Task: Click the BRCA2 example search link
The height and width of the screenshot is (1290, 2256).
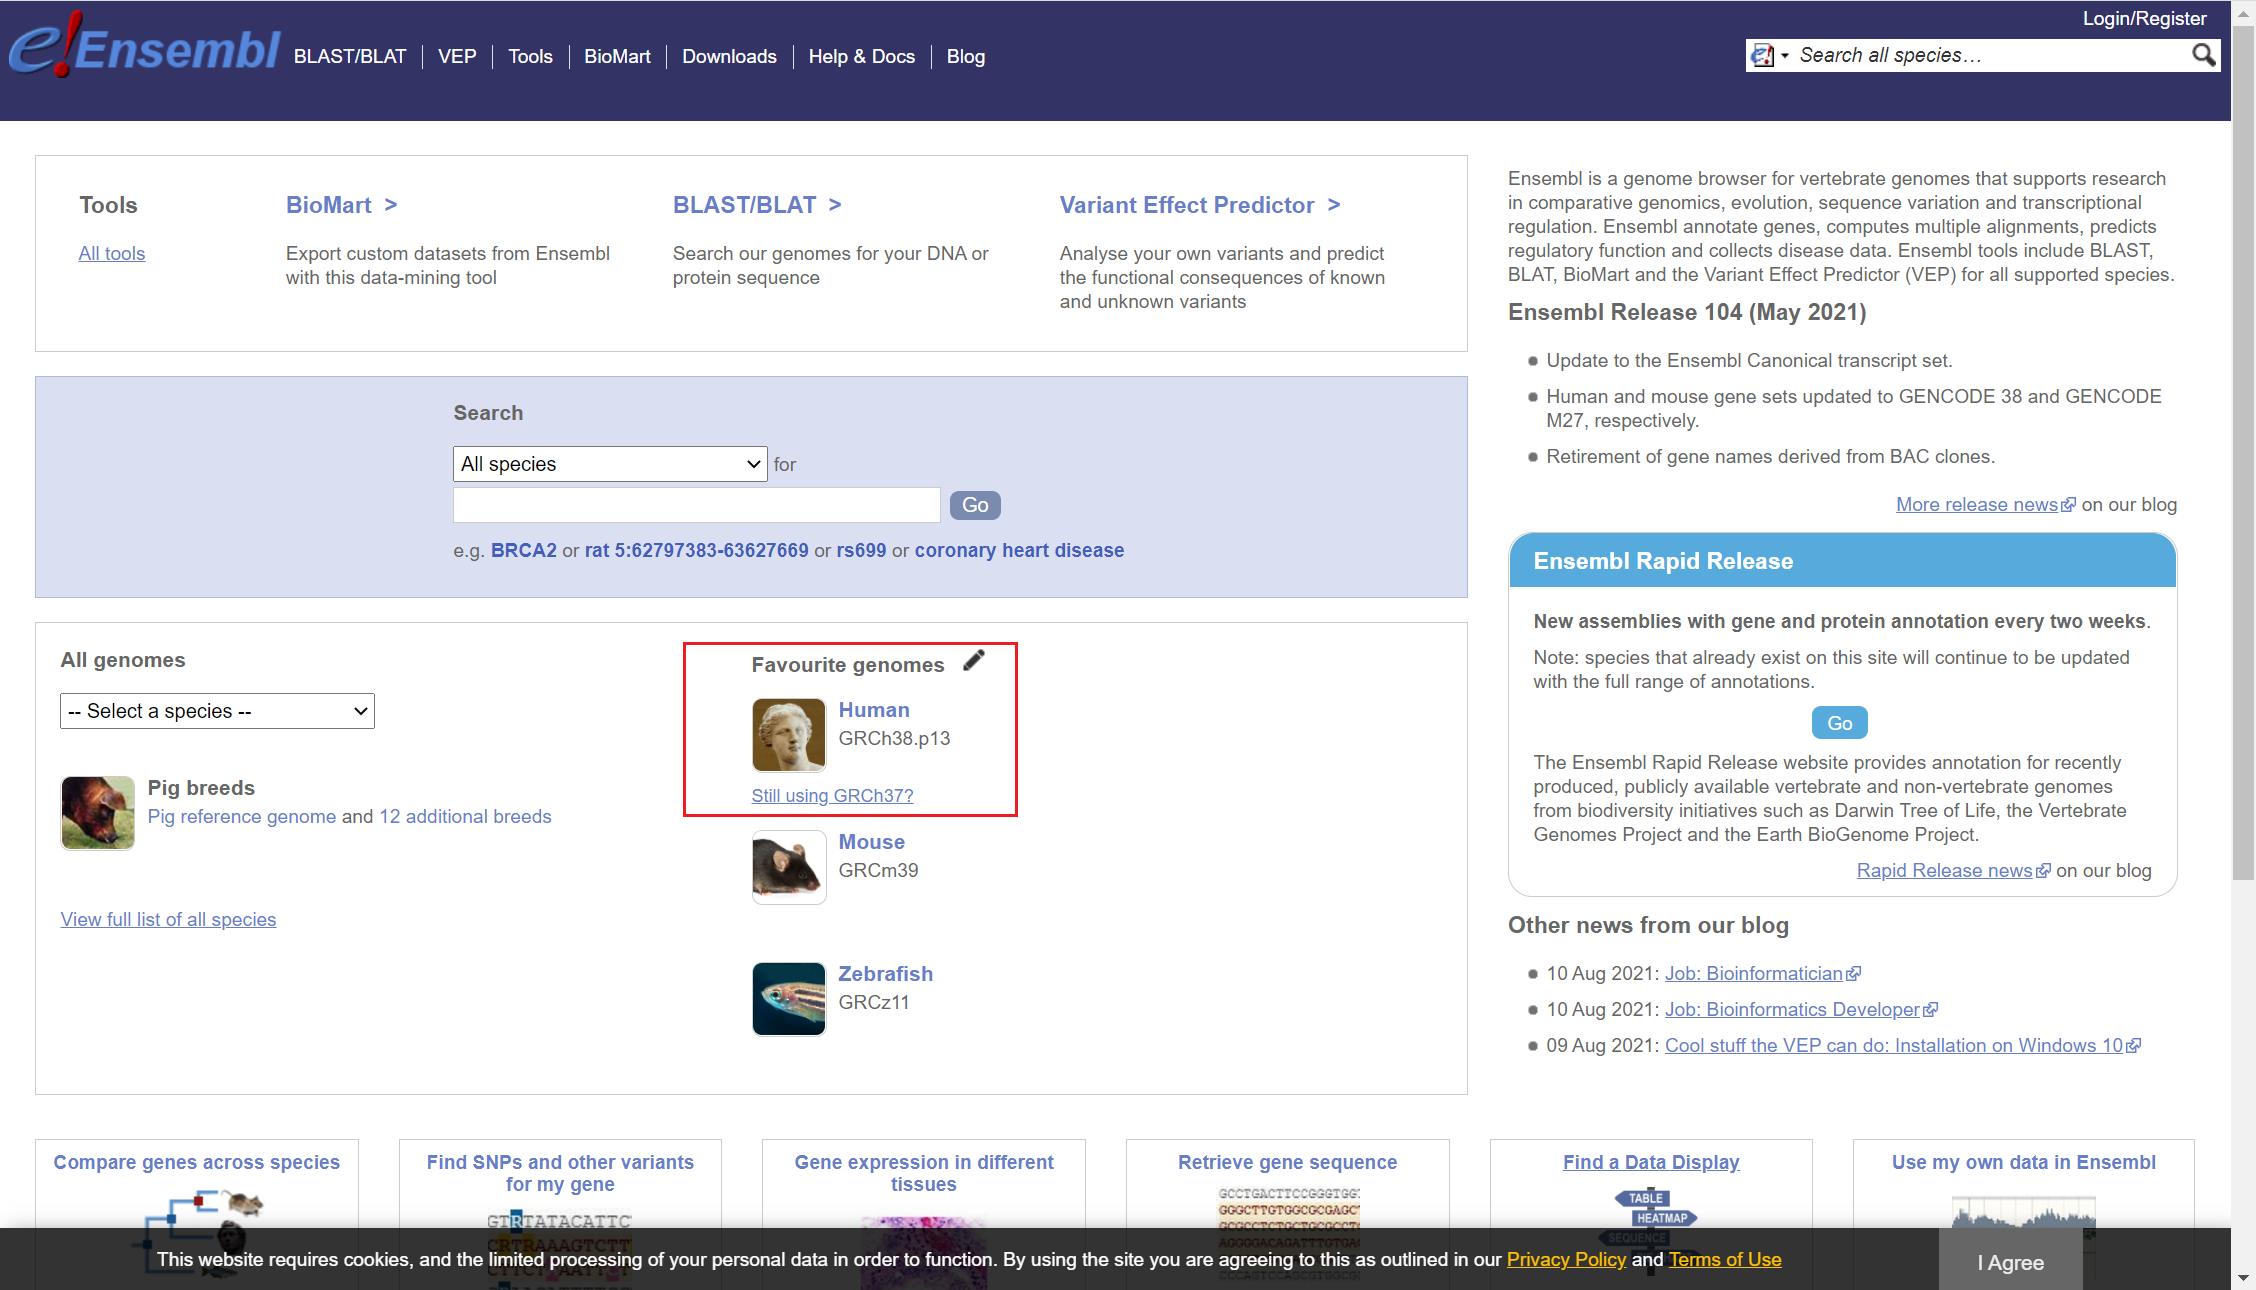Action: tap(524, 551)
